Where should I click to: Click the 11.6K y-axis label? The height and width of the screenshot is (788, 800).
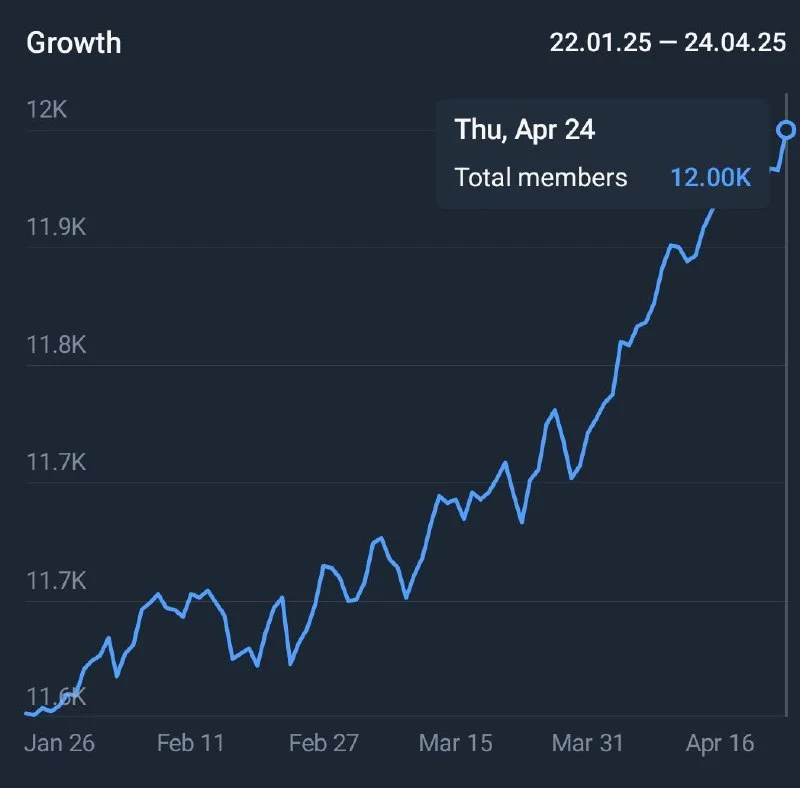[56, 697]
